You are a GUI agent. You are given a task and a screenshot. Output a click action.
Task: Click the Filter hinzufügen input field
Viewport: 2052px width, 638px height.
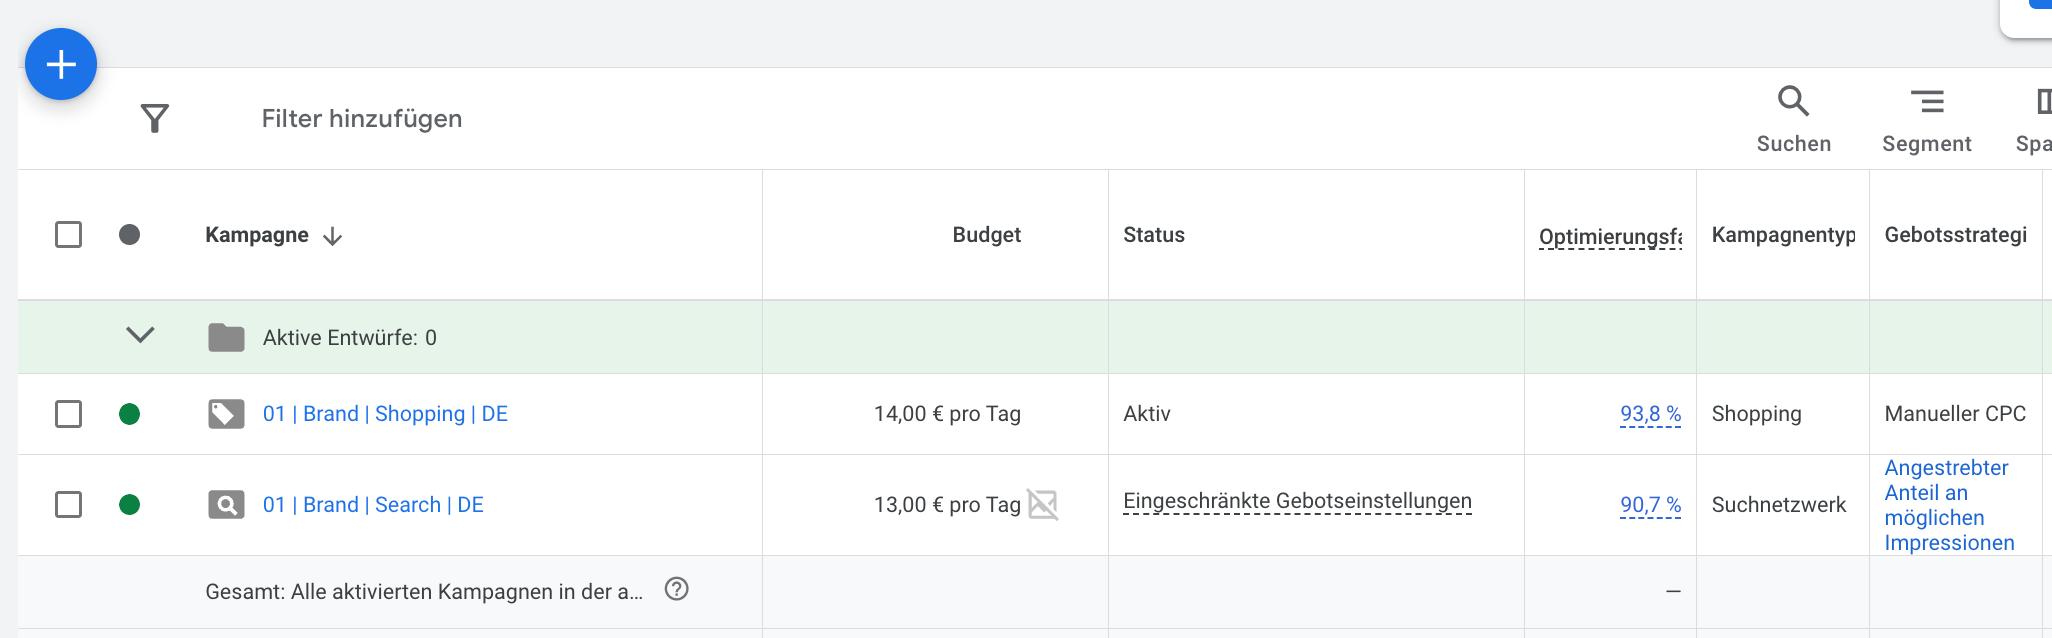coord(362,119)
